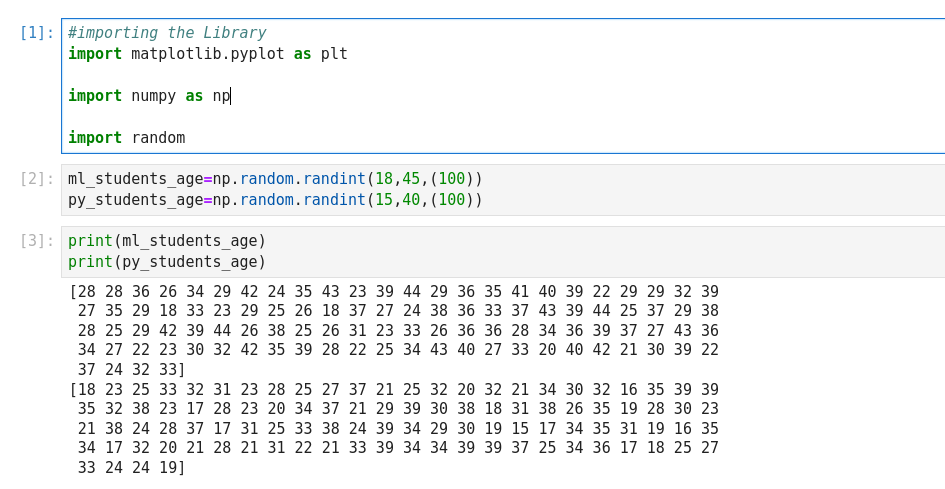Viewport: 945px width, 489px height.
Task: Click the blank line above 'import random'
Action: coord(300,117)
